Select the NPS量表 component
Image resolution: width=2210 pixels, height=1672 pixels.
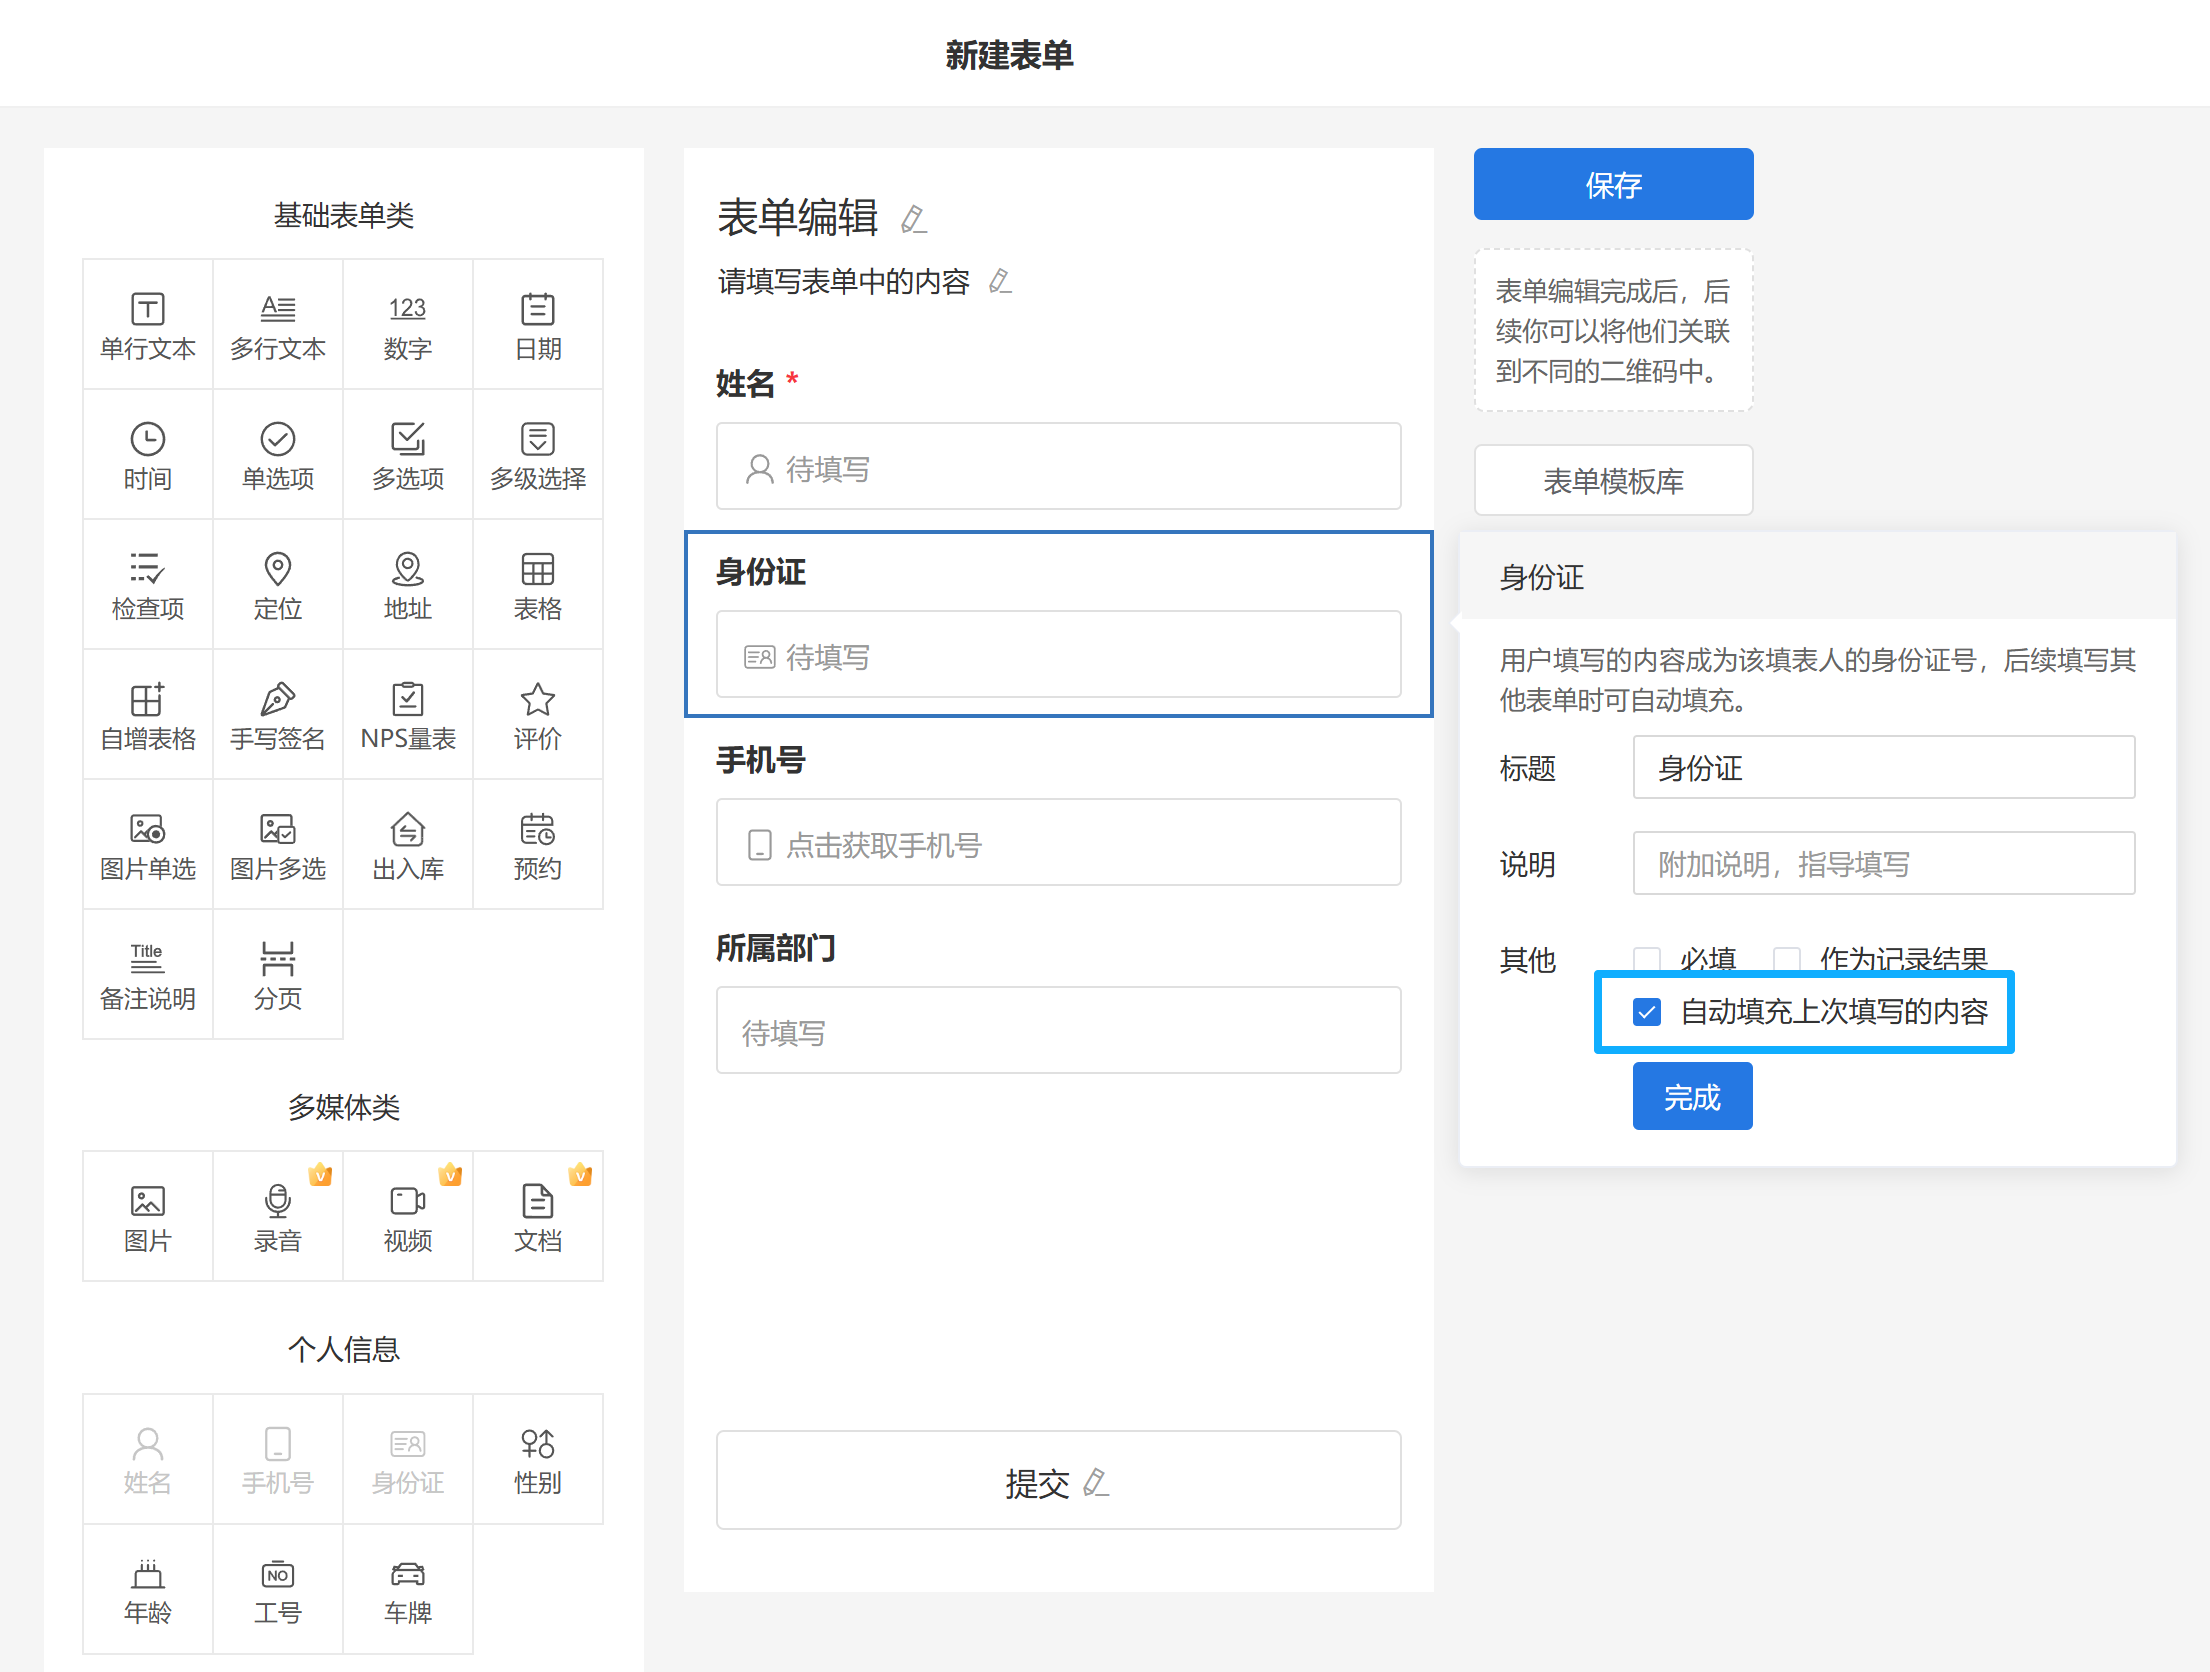tap(408, 715)
